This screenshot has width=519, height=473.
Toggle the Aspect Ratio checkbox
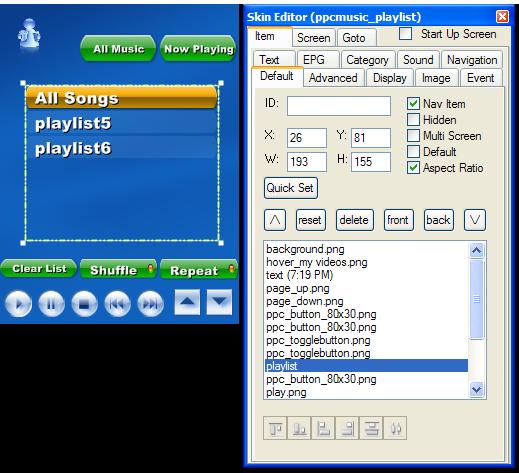(413, 168)
